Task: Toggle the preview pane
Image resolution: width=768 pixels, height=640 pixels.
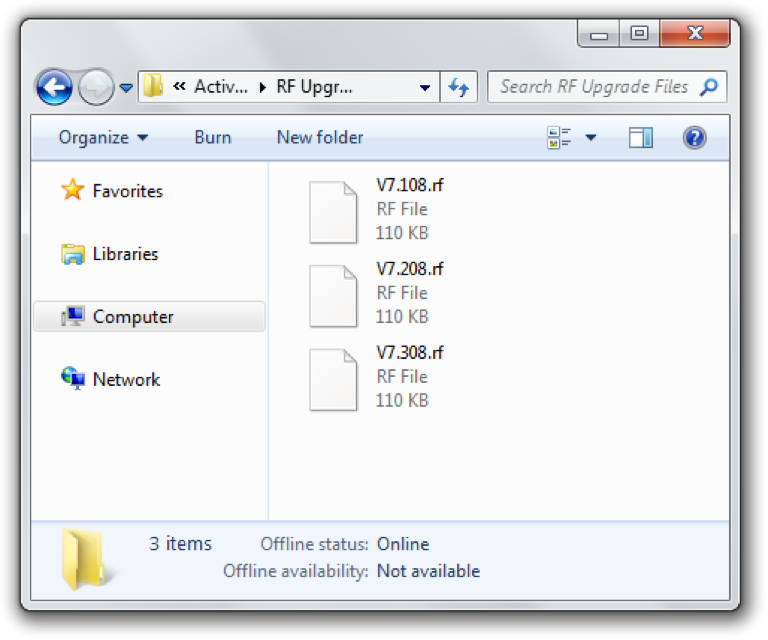Action: coord(641,138)
